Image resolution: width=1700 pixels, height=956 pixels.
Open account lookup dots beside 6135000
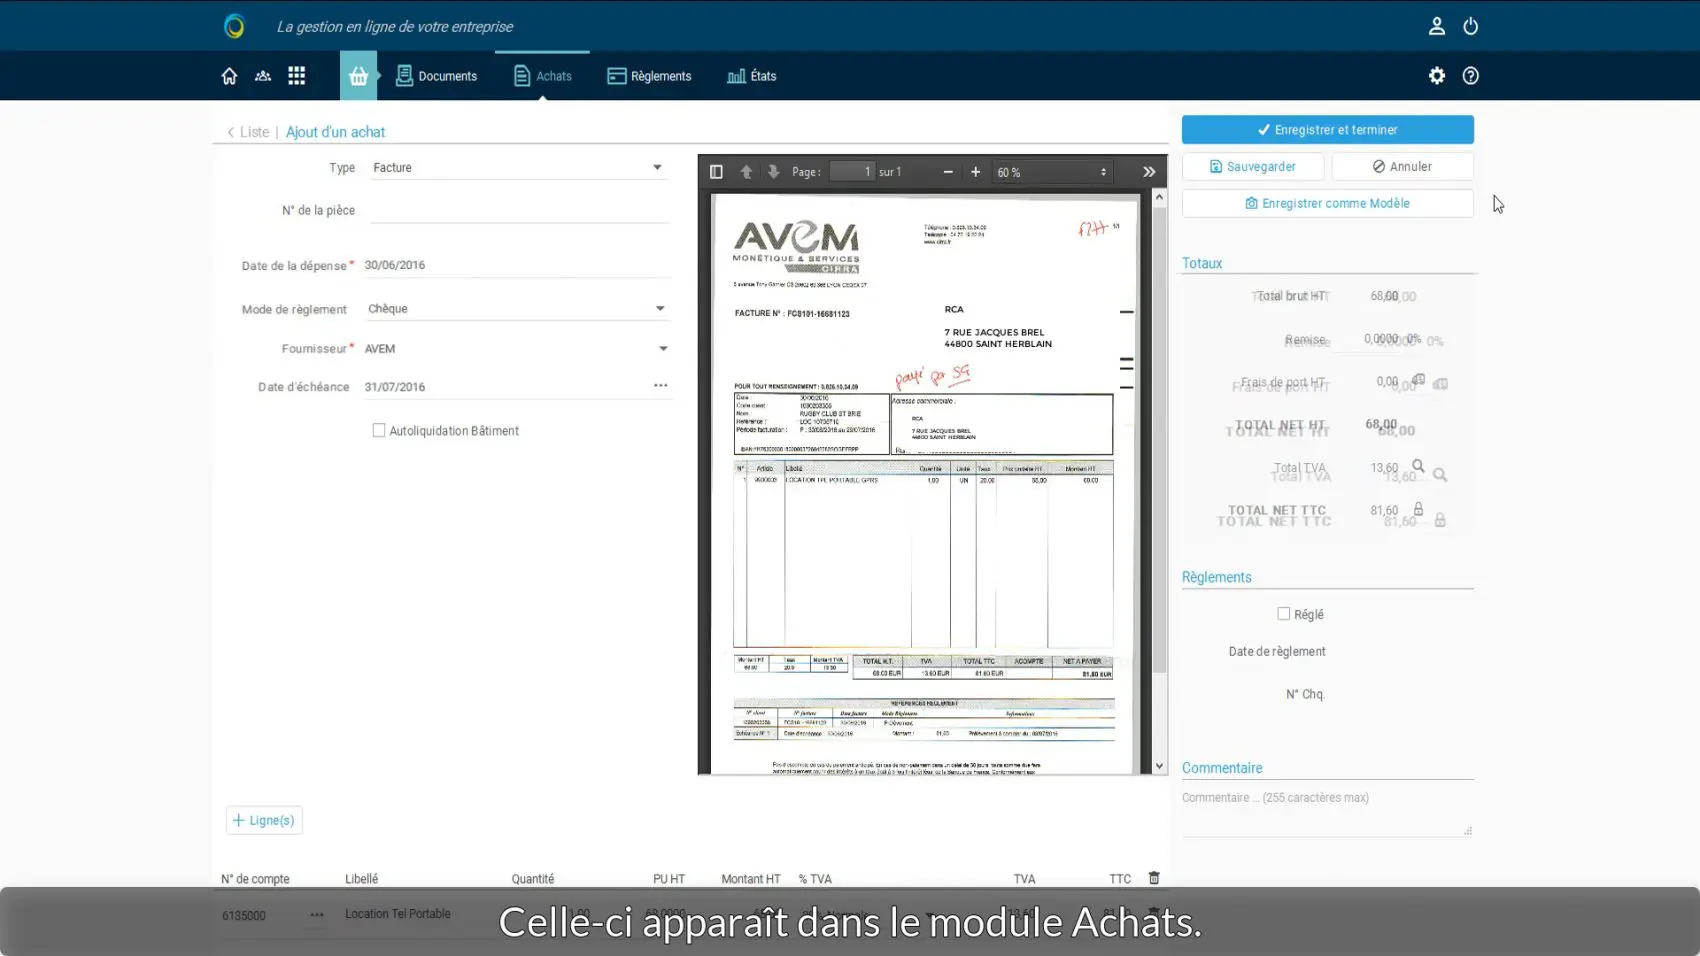[x=317, y=915]
